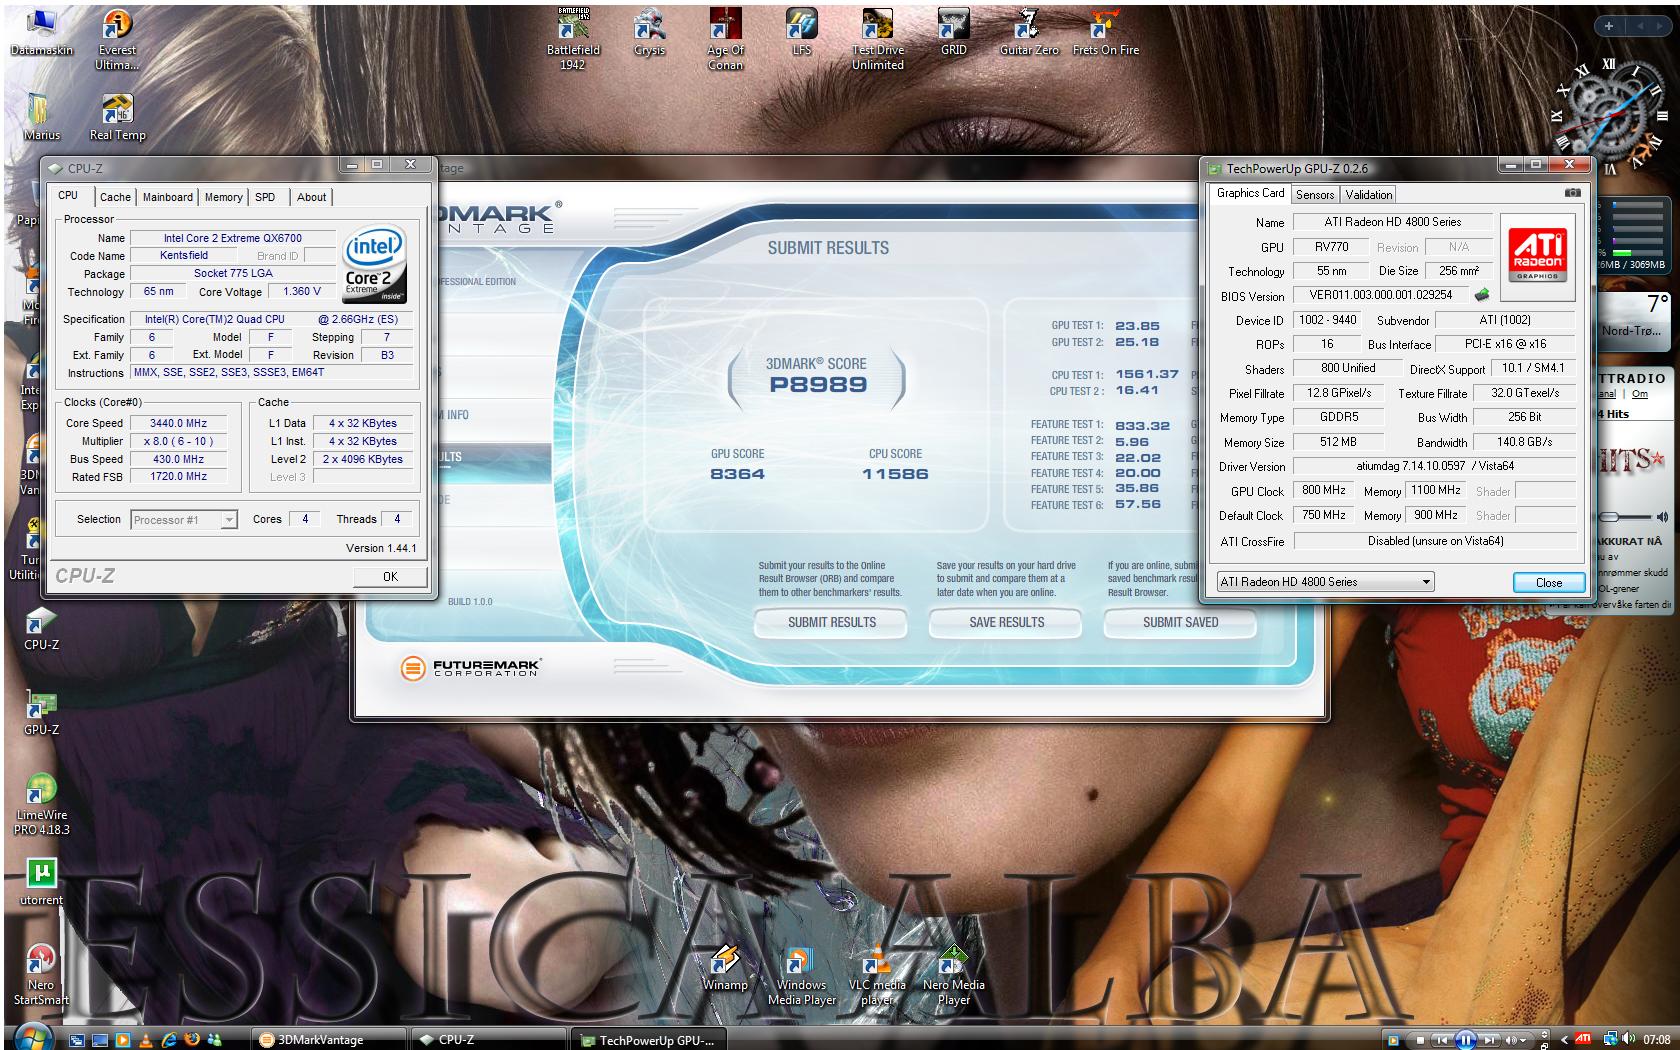This screenshot has height=1050, width=1680.
Task: Click the ATI tray icon in the taskbar
Action: (x=1583, y=1039)
